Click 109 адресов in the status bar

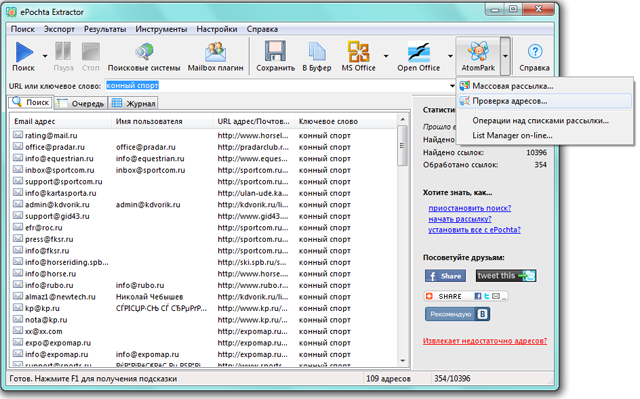(388, 379)
